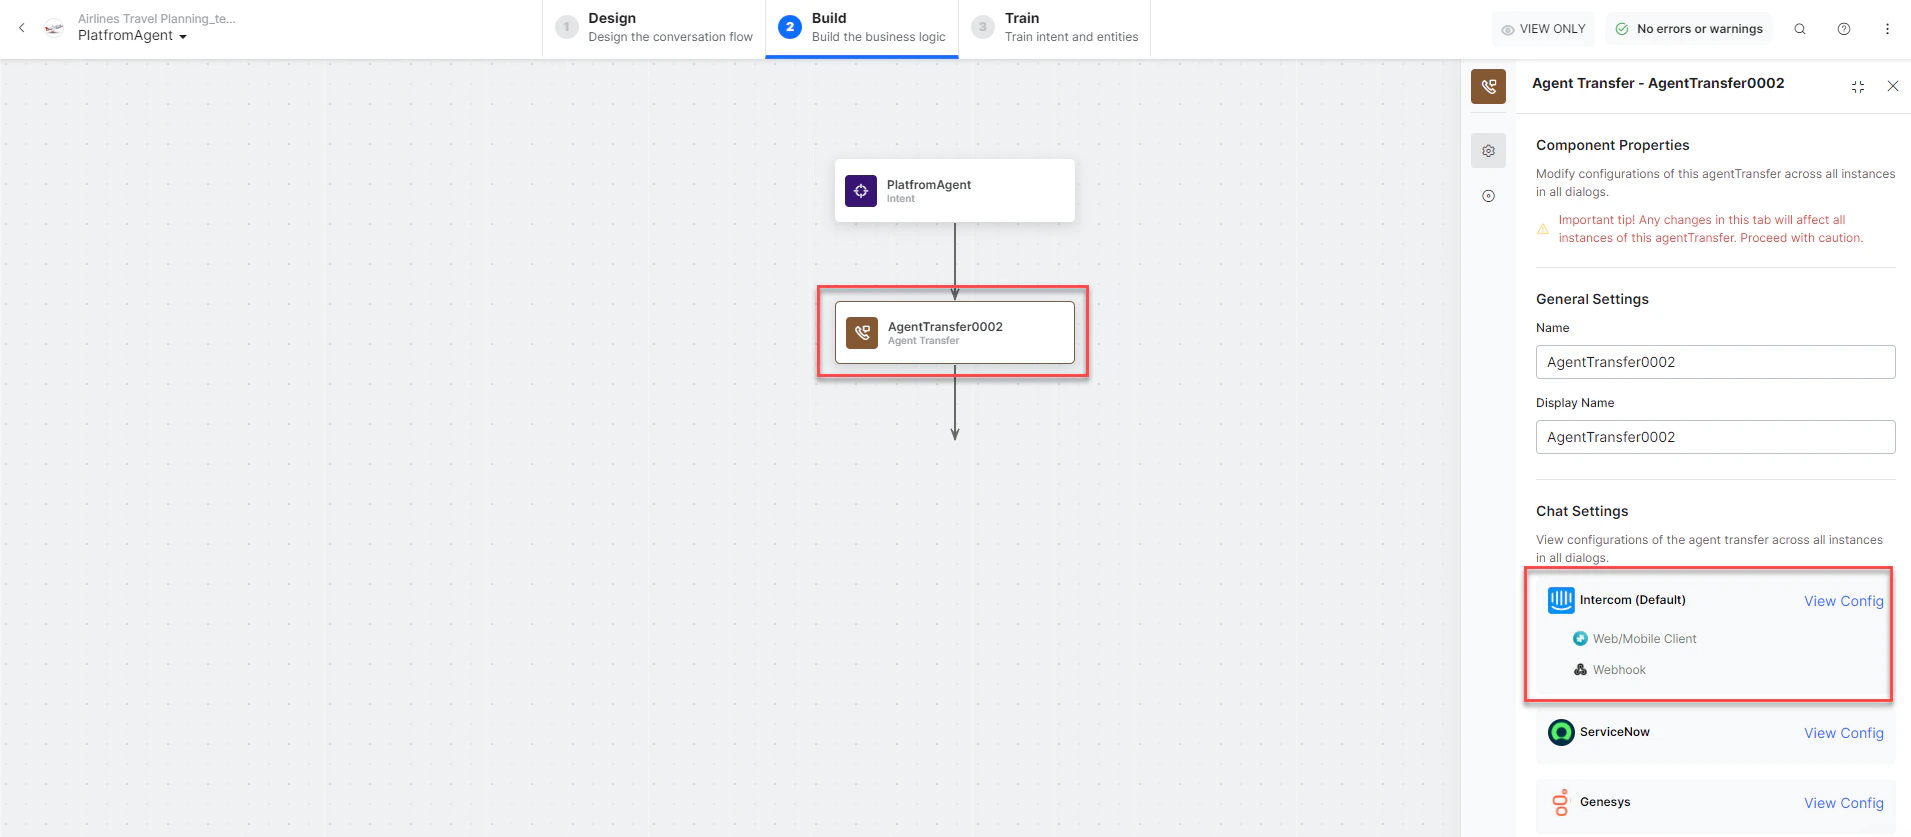The height and width of the screenshot is (837, 1911).
Task: Click the Webhook icon under Intercom
Action: click(1580, 669)
